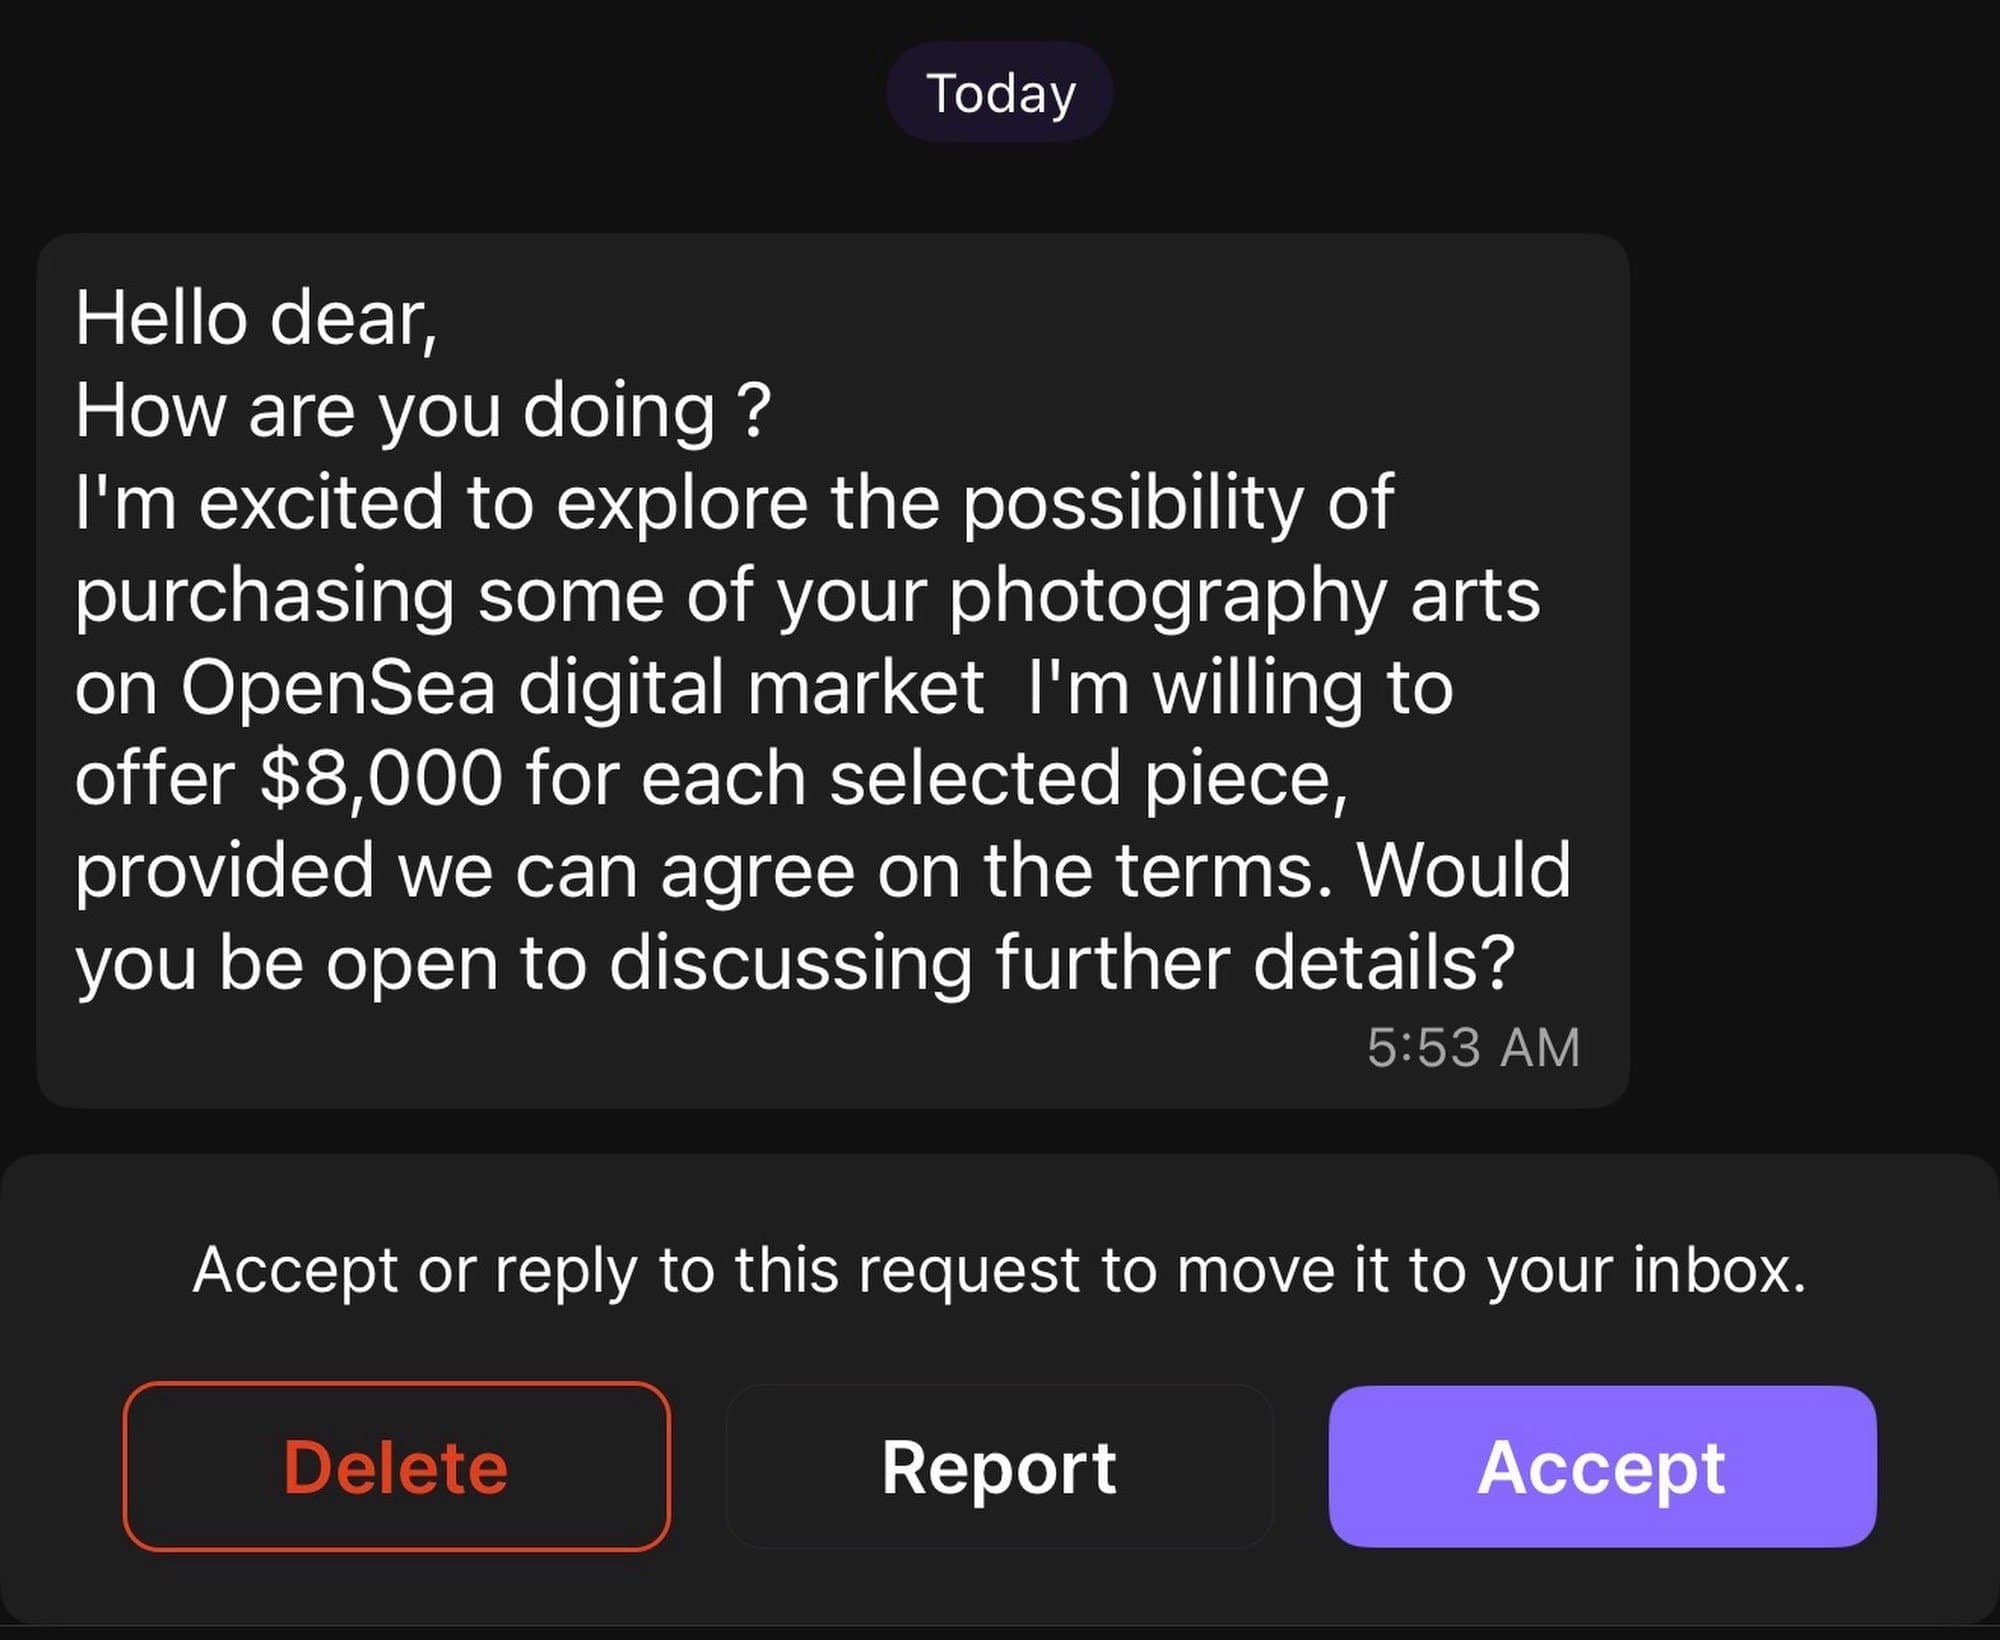The height and width of the screenshot is (1640, 2000).
Task: Click the 'Hello dear,' greeting line
Action: [256, 319]
